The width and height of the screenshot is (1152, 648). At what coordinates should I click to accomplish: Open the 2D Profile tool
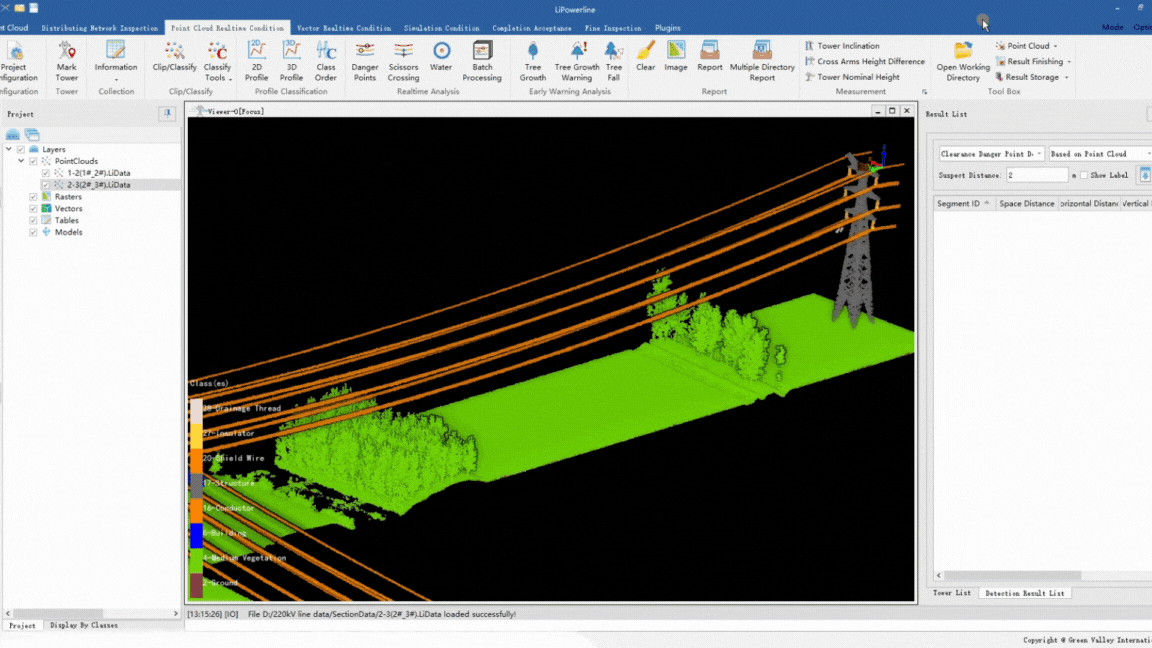coord(256,59)
